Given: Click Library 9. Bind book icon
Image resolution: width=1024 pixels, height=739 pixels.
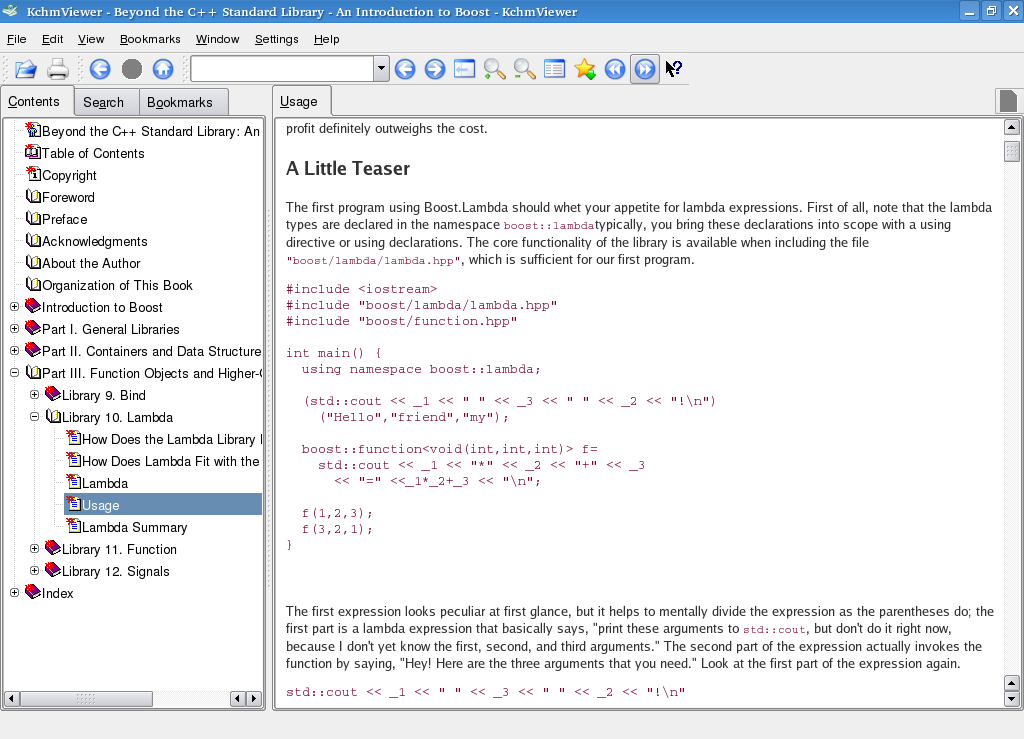Looking at the screenshot, I should click(53, 394).
